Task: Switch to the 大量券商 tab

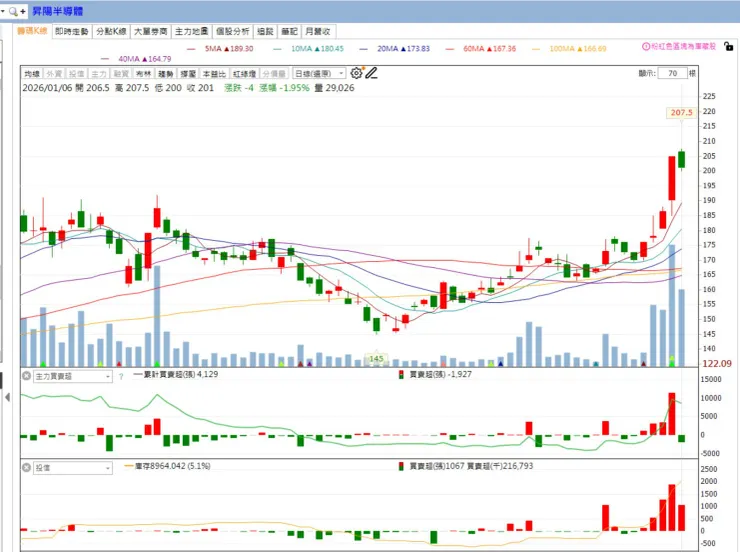Action: click(151, 31)
